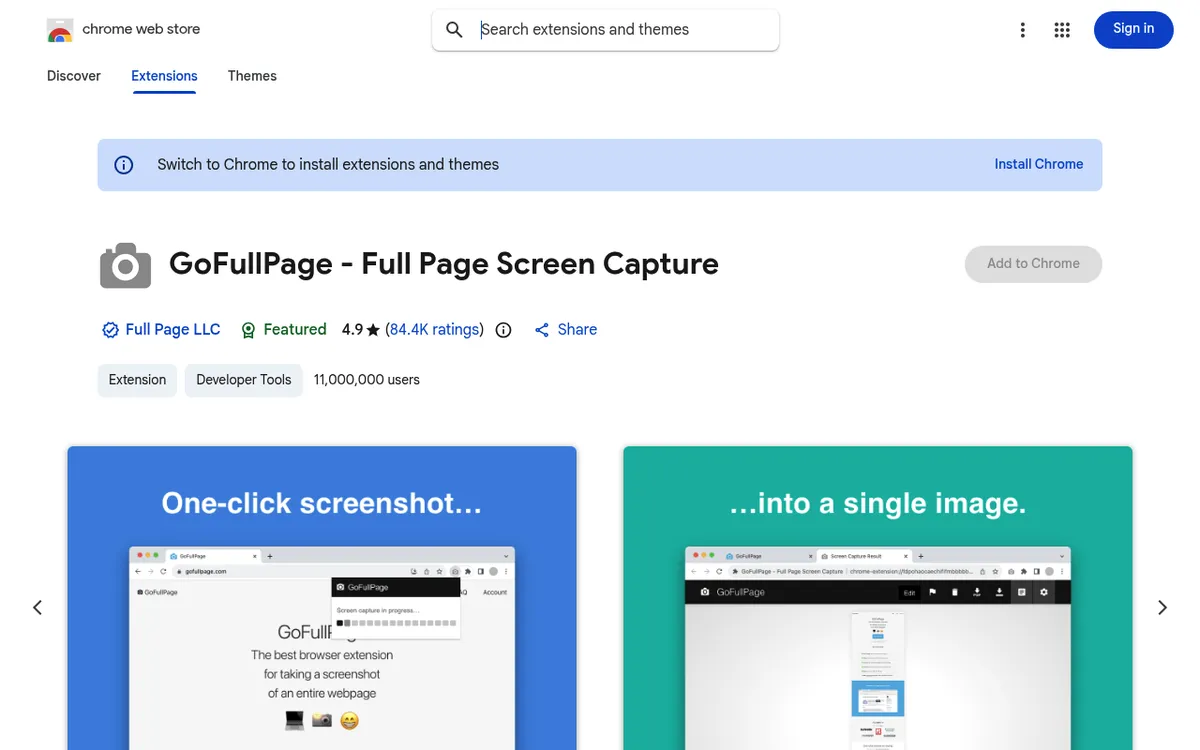
Task: Click the 4.9 rating value
Action: click(x=352, y=330)
